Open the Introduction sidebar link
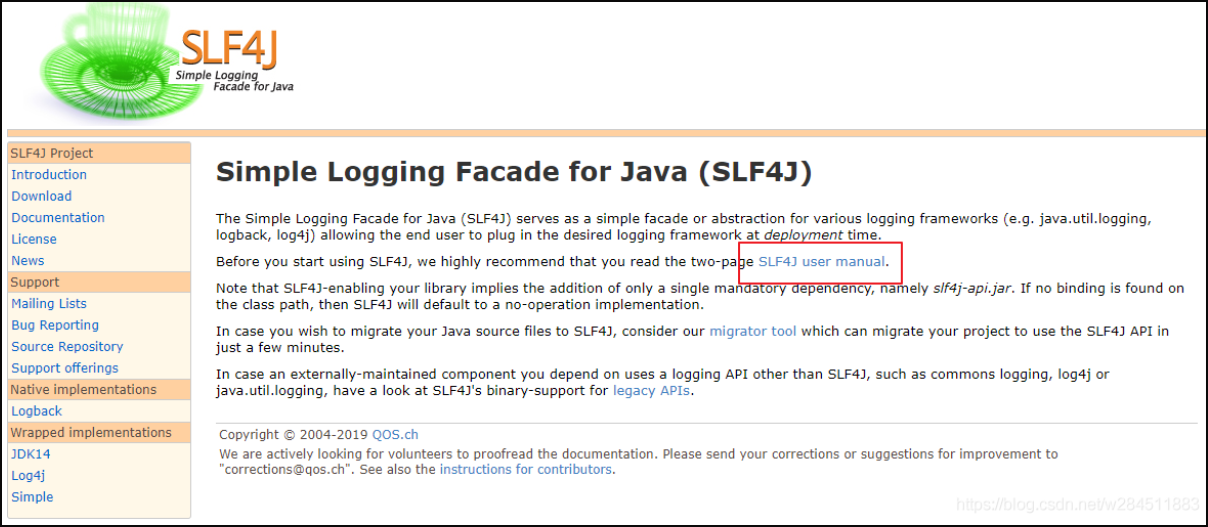The width and height of the screenshot is (1208, 527). point(49,175)
